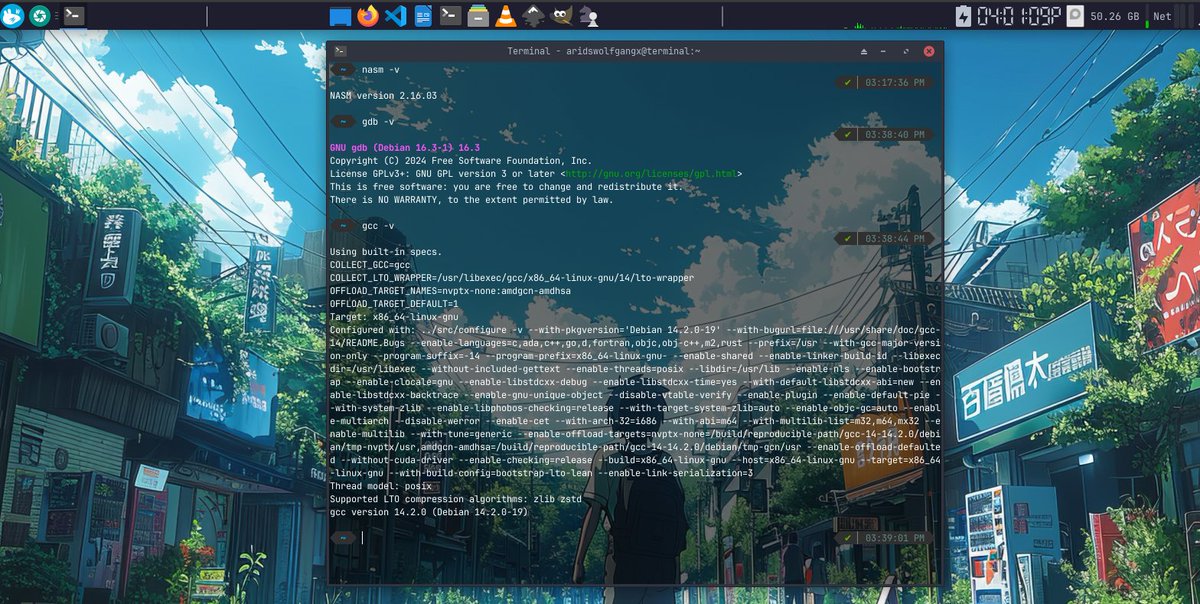Click the 50.26 GB free space readout
This screenshot has height=604, width=1200.
(x=1115, y=16)
